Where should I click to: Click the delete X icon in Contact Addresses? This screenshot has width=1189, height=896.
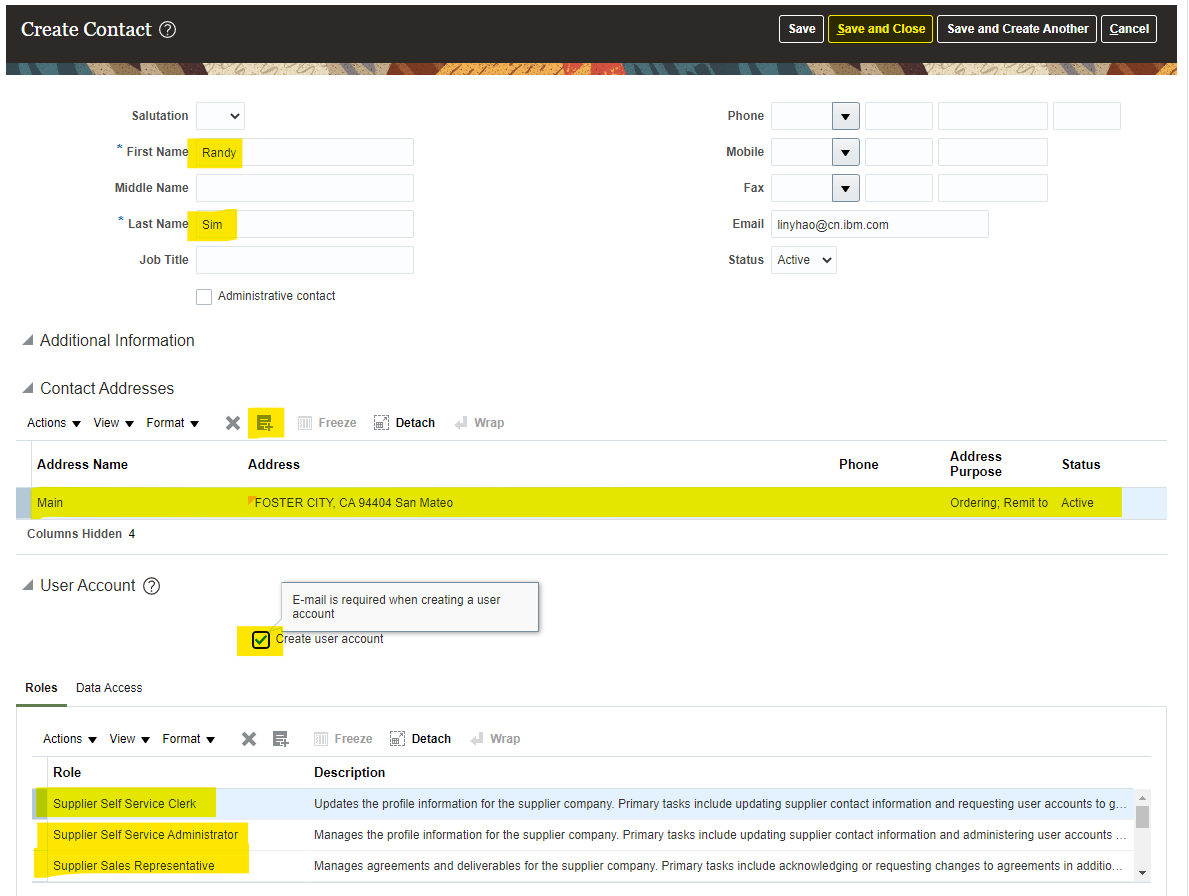[x=233, y=423]
